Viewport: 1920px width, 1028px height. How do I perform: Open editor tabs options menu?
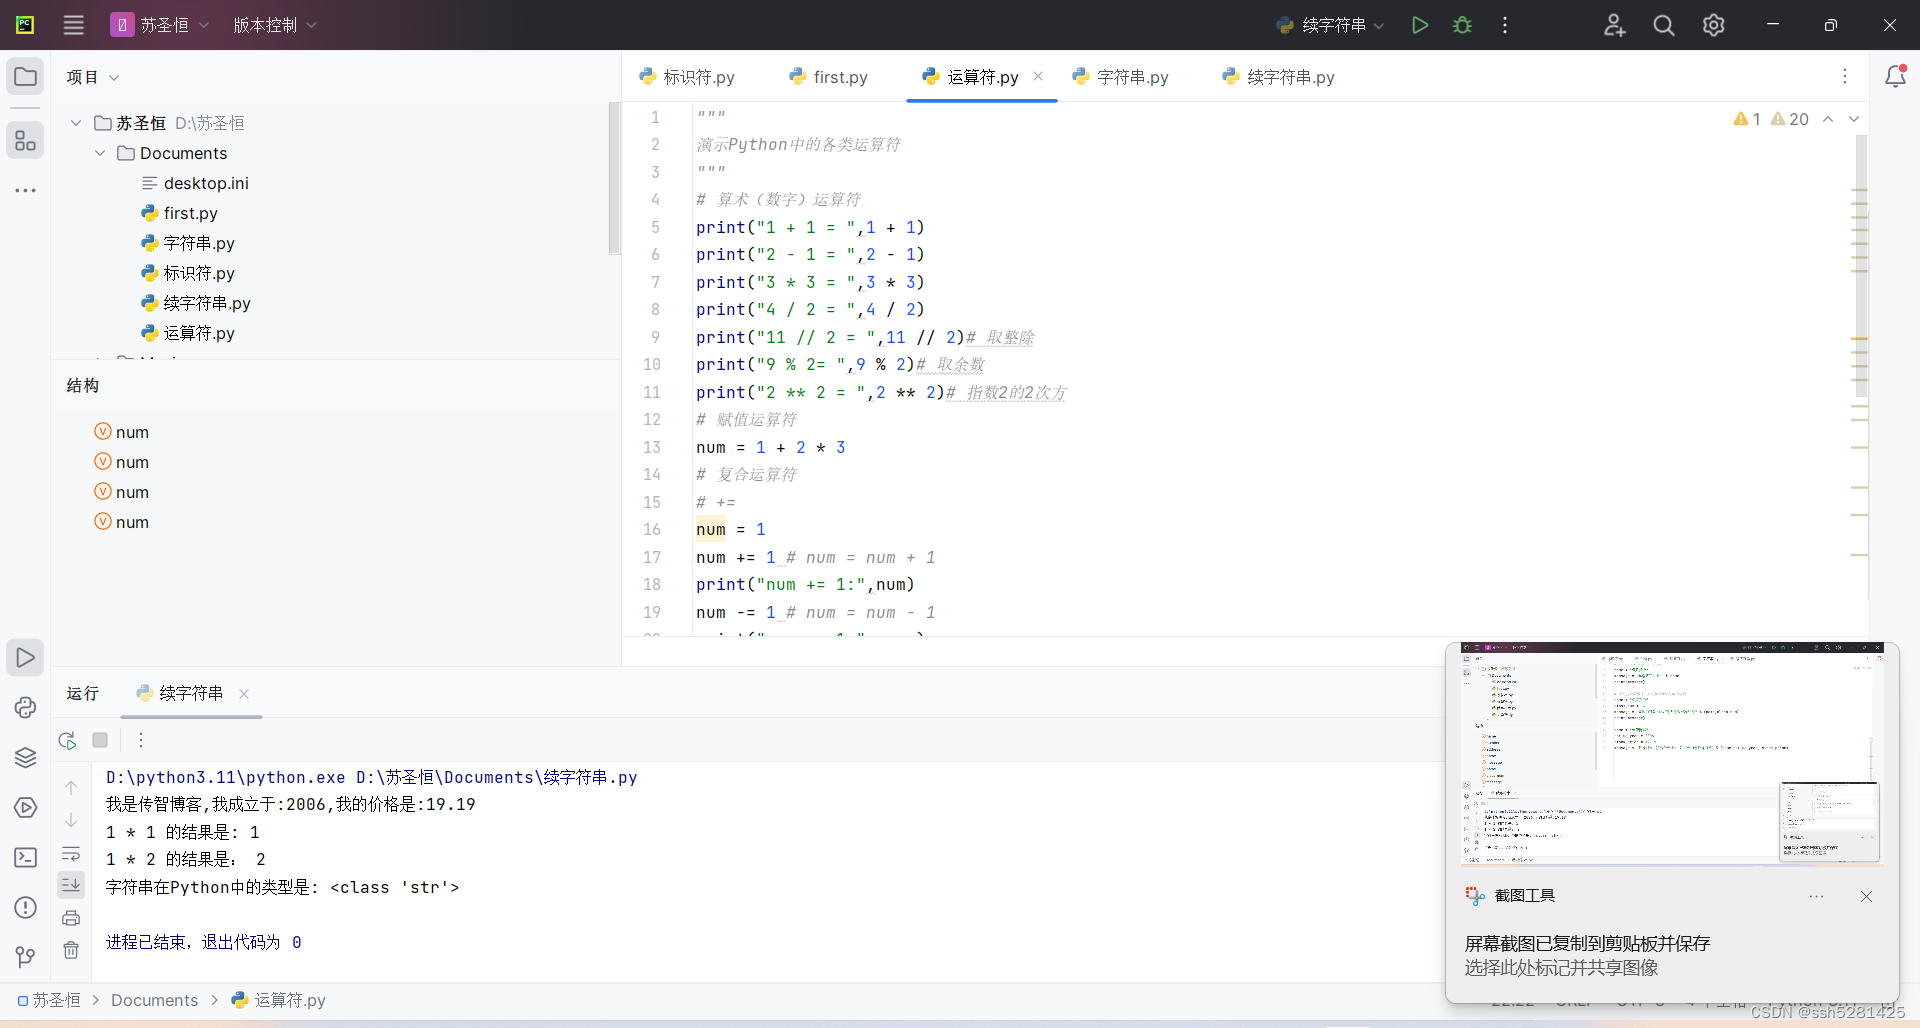tap(1845, 76)
